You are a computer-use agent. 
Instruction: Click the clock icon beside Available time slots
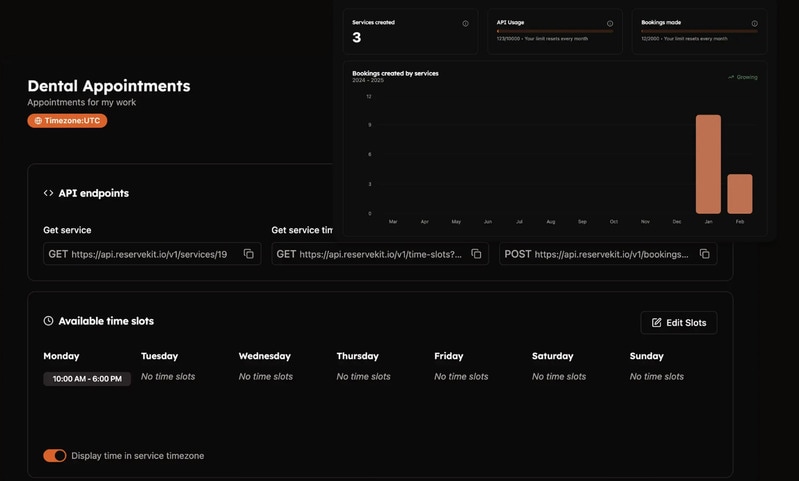[x=48, y=321]
